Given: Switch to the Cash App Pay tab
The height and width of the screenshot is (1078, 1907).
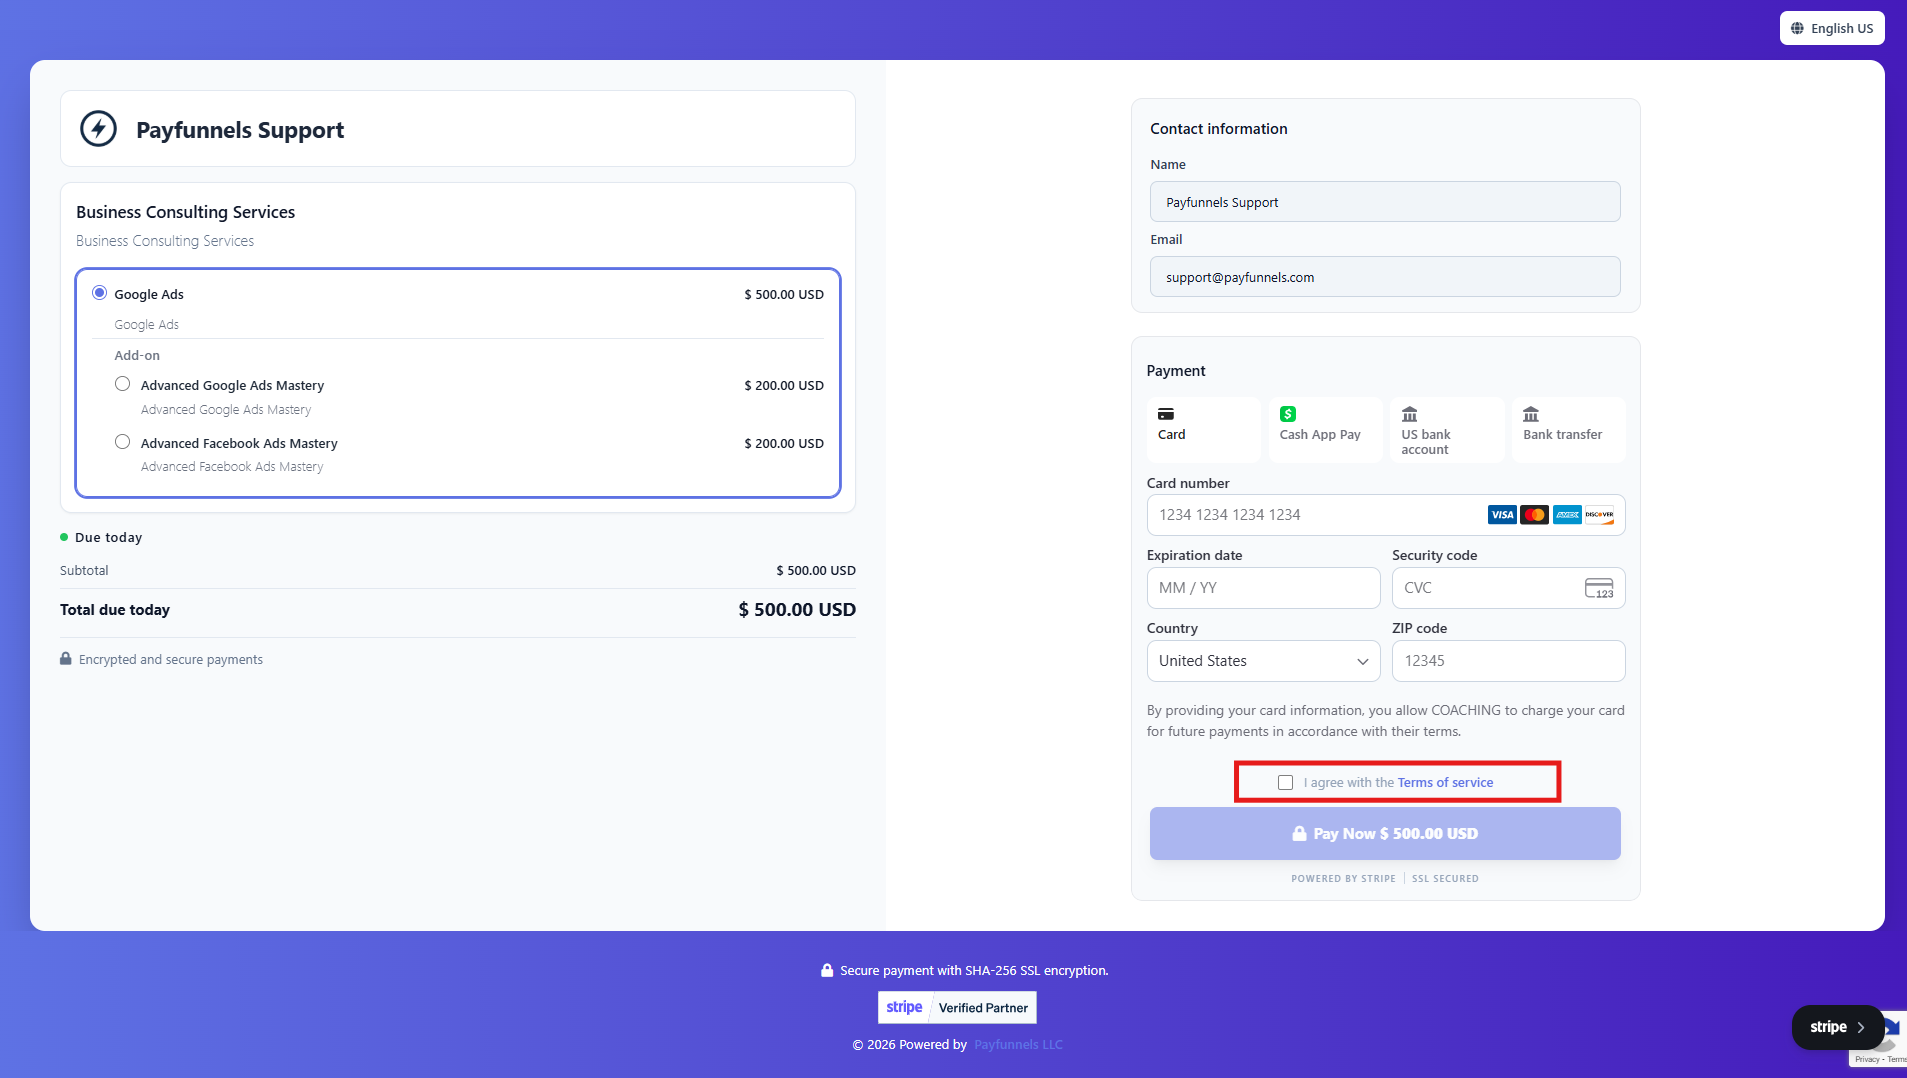Looking at the screenshot, I should pos(1326,429).
